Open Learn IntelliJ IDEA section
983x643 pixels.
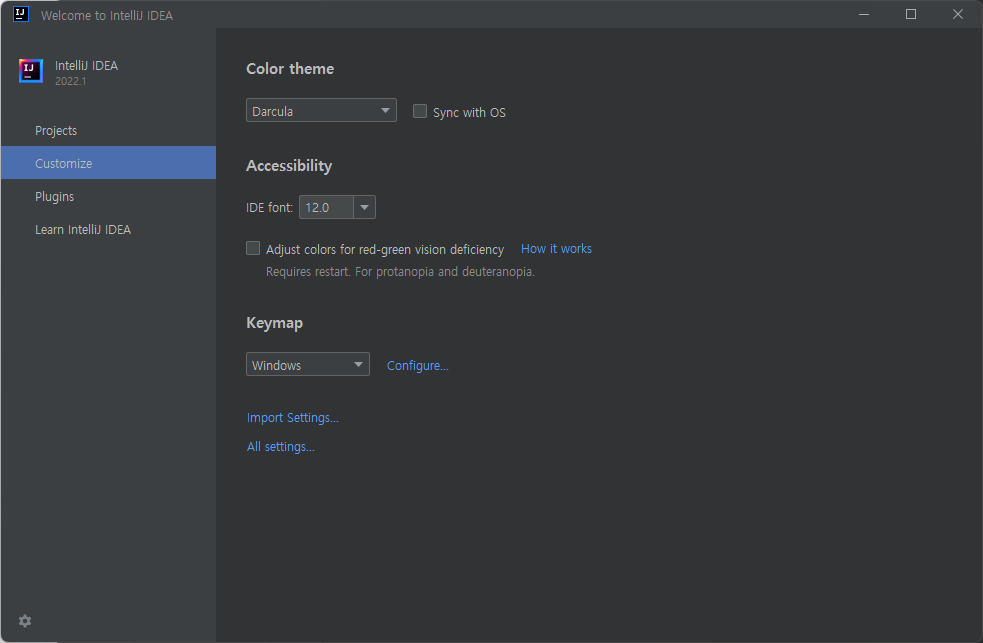coord(108,229)
